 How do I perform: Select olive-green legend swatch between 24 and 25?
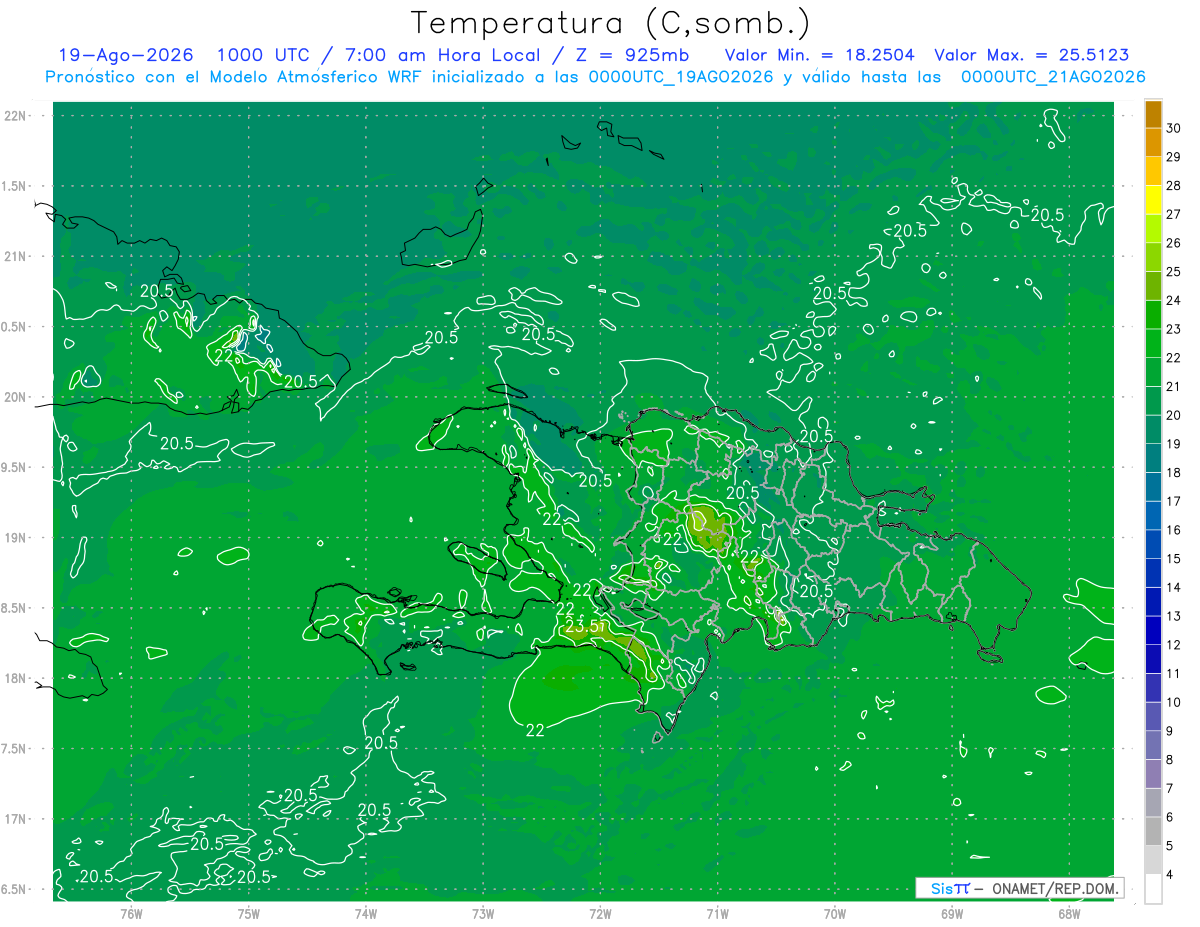point(1153,286)
